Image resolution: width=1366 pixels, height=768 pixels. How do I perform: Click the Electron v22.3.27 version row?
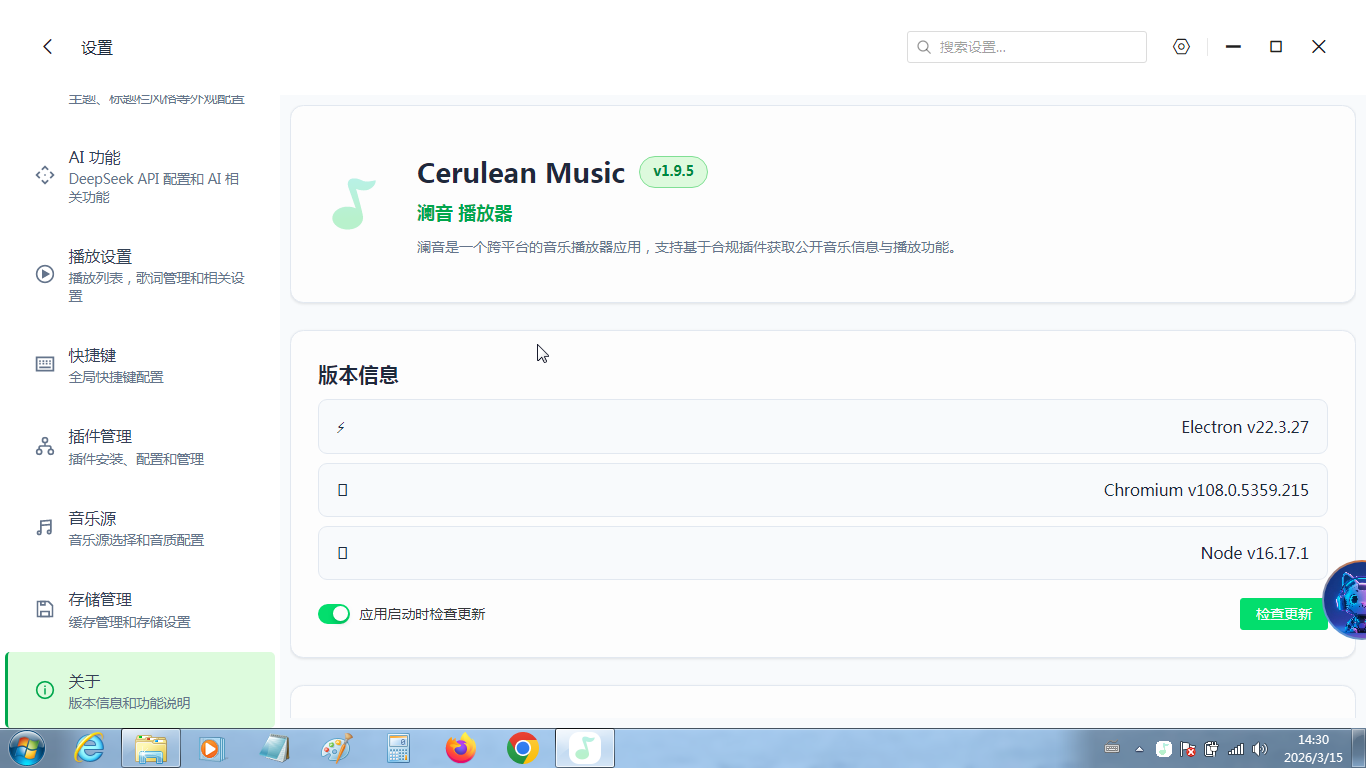coord(822,427)
